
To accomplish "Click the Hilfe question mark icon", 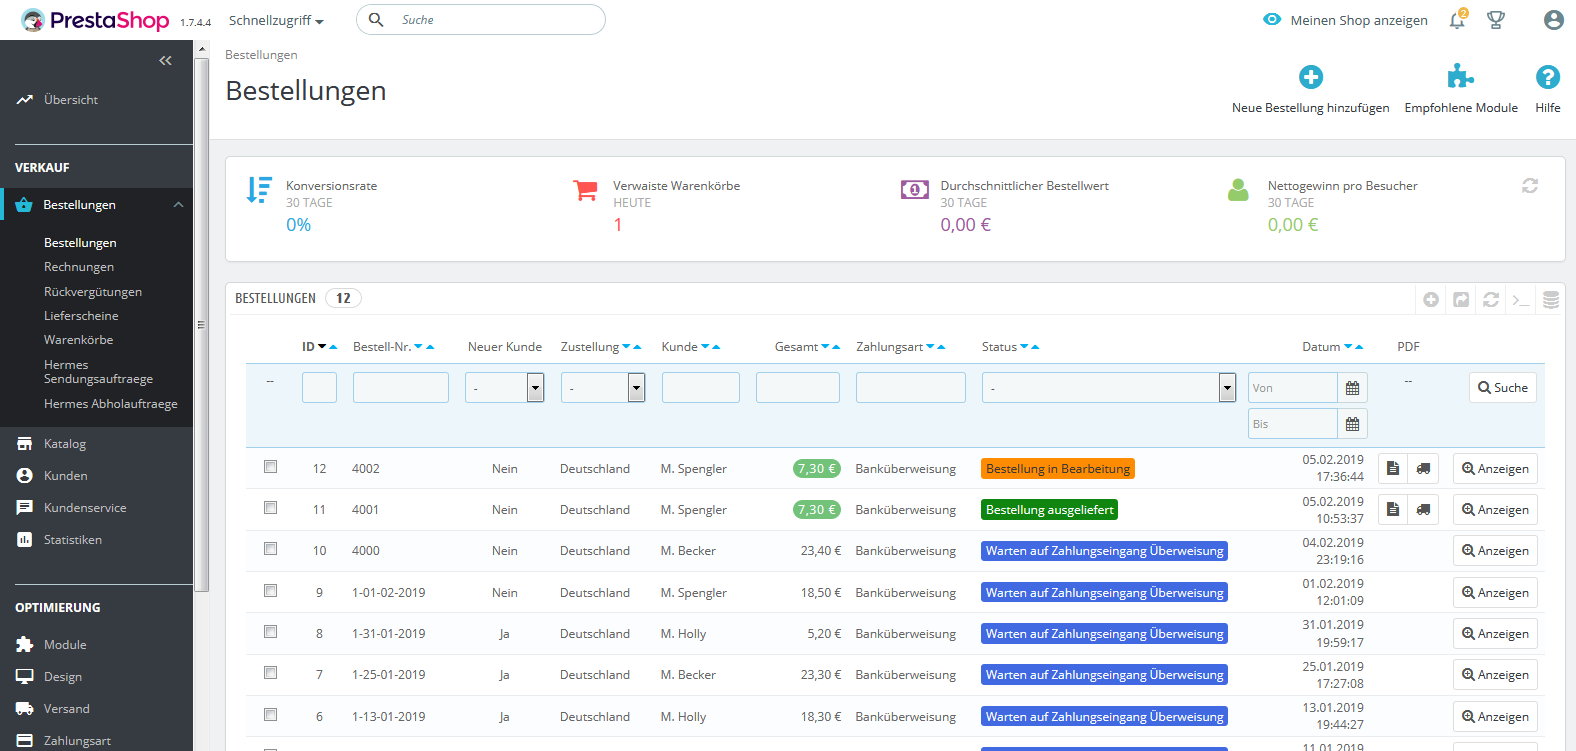I will [1548, 77].
